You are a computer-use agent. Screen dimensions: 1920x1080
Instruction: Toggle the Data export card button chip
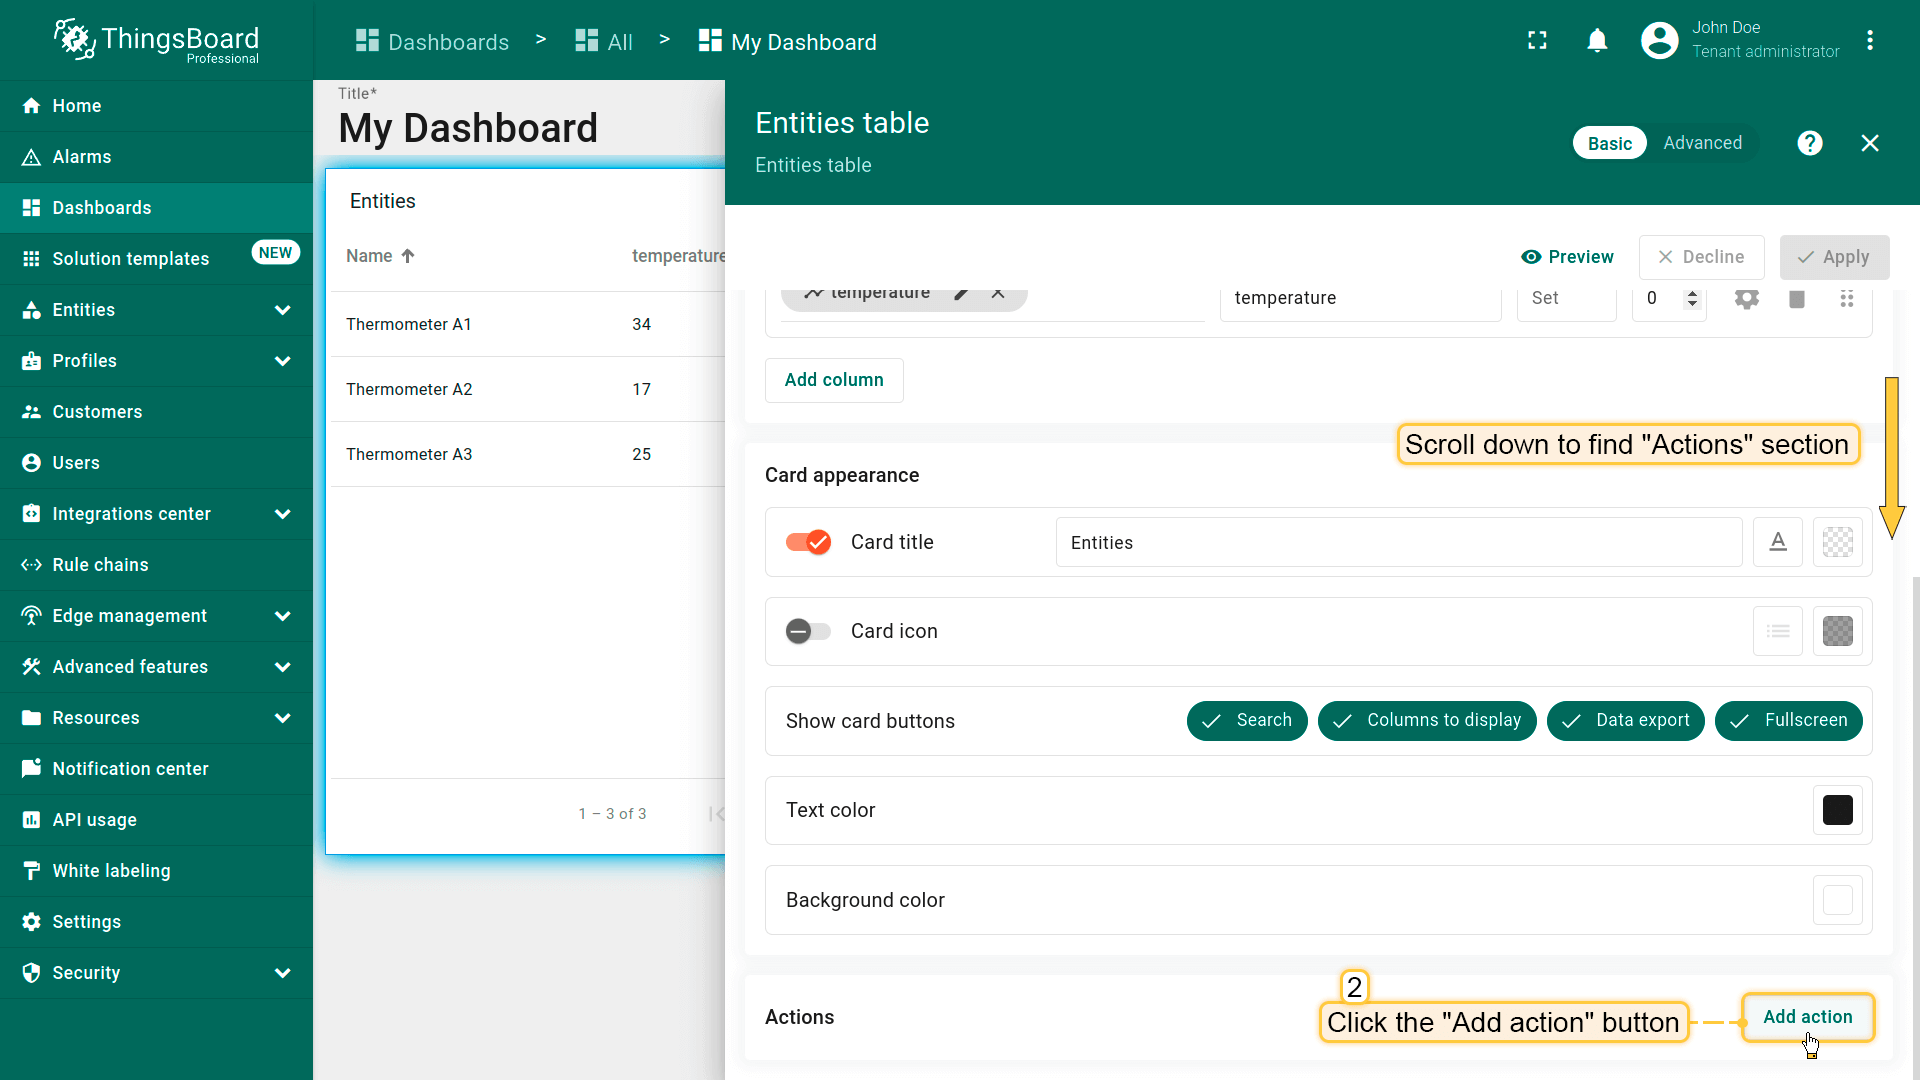1625,720
